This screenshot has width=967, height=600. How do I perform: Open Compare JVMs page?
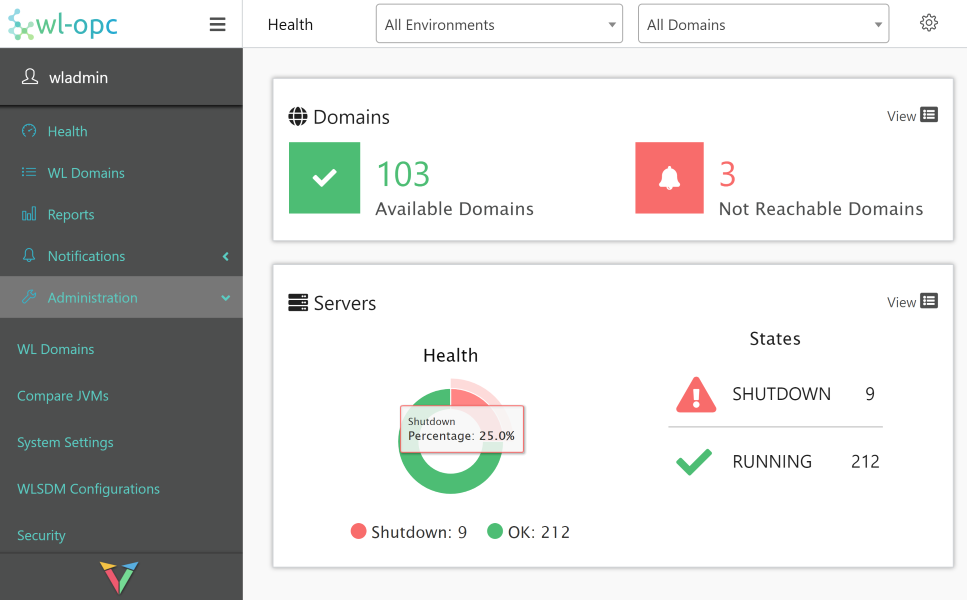[x=63, y=396]
